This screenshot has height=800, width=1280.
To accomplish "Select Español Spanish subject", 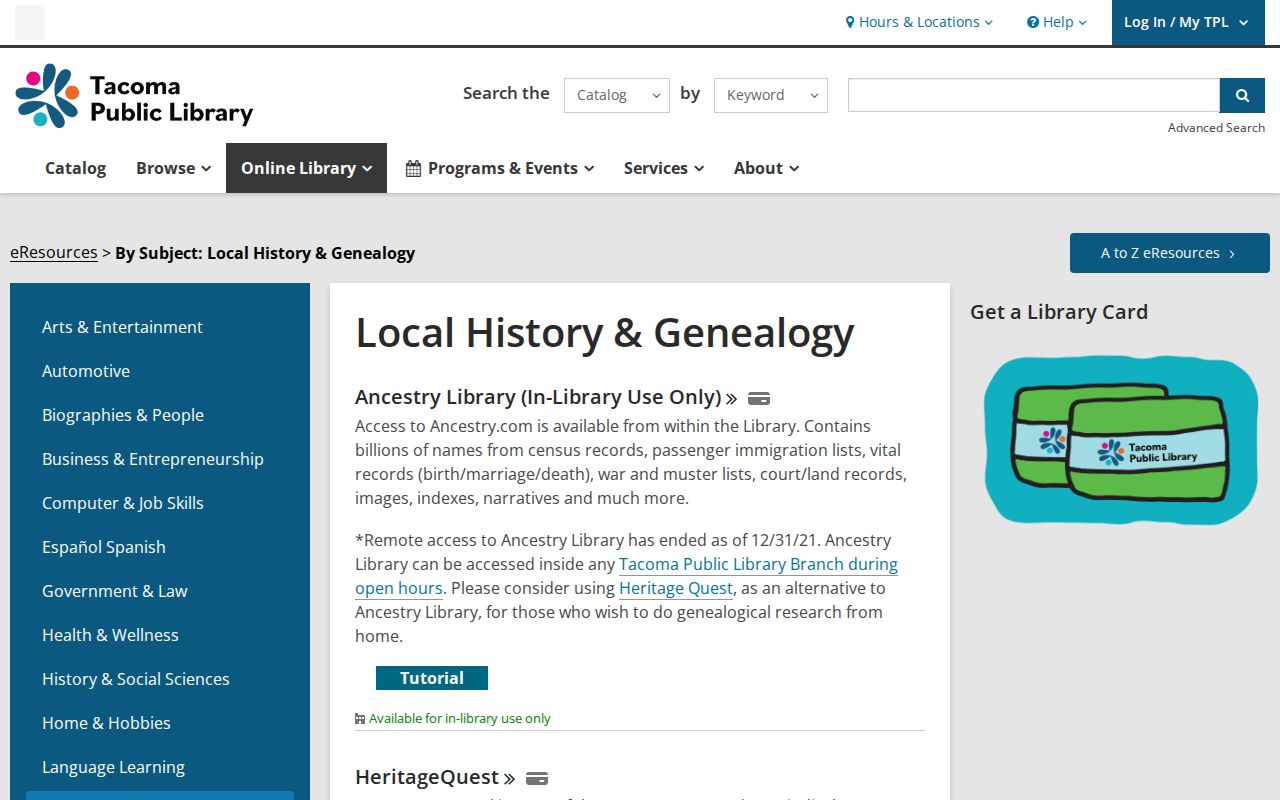I will tap(104, 547).
